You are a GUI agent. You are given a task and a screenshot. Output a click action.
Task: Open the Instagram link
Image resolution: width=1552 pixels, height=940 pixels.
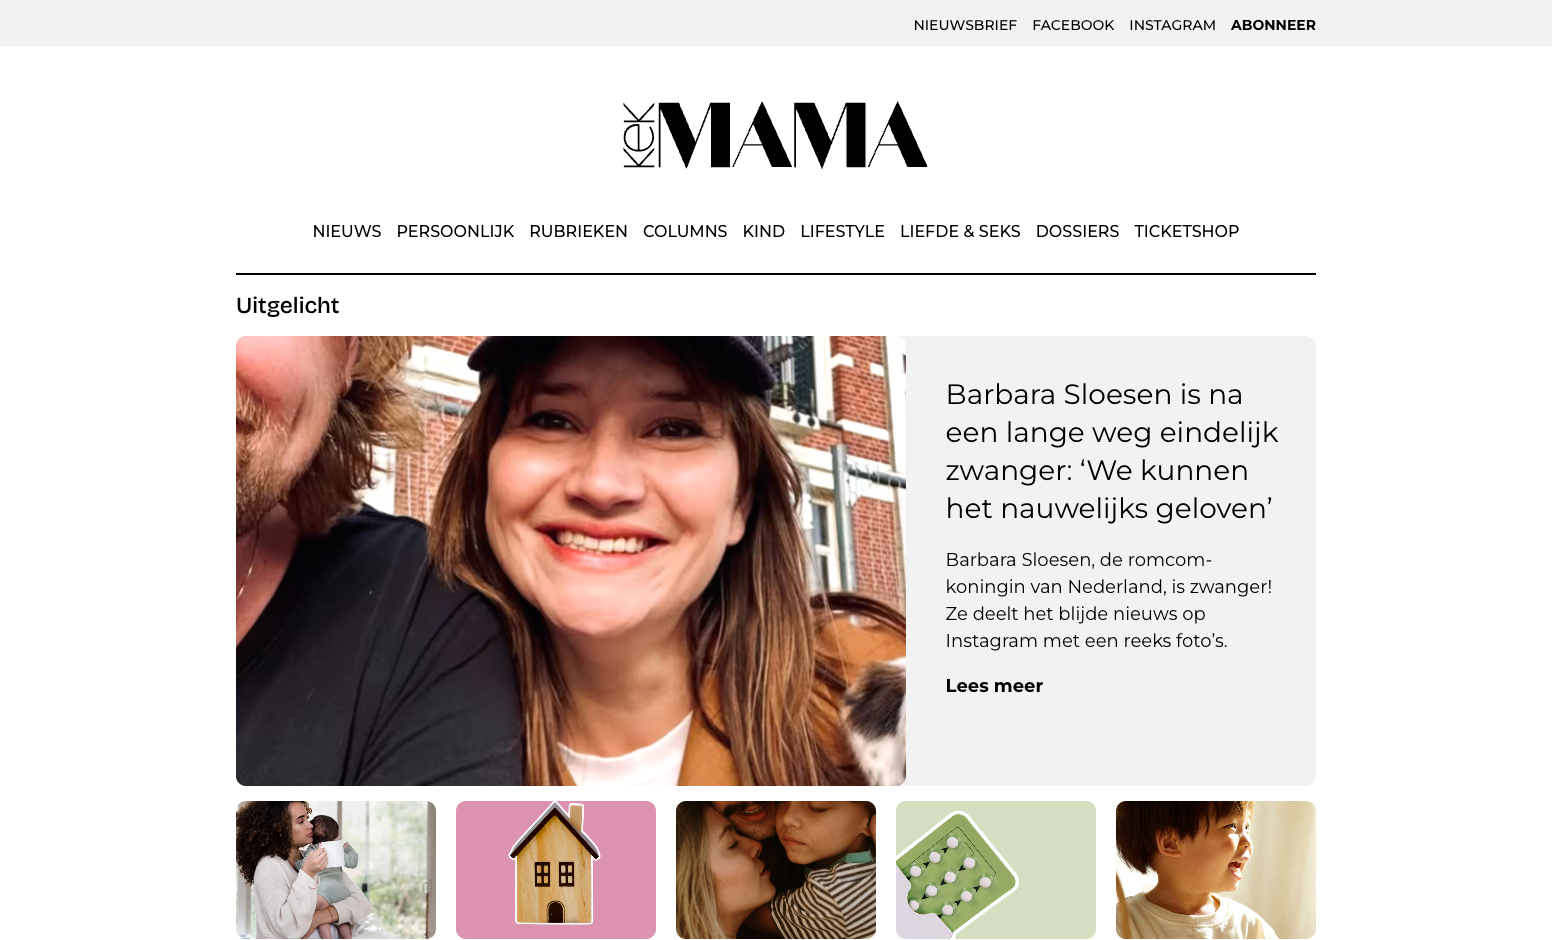1172,25
